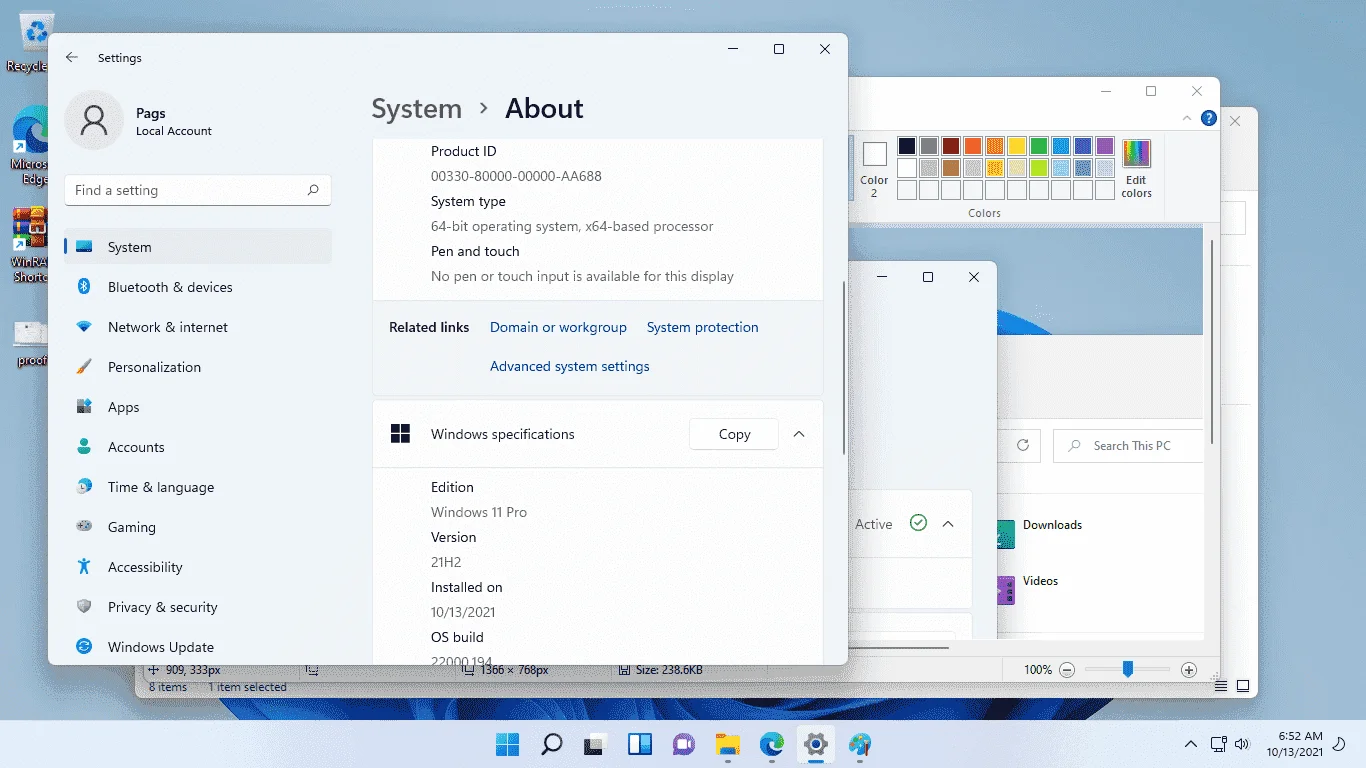Image resolution: width=1366 pixels, height=768 pixels.
Task: Open the Domain or workgroup link
Action: pyautogui.click(x=558, y=327)
